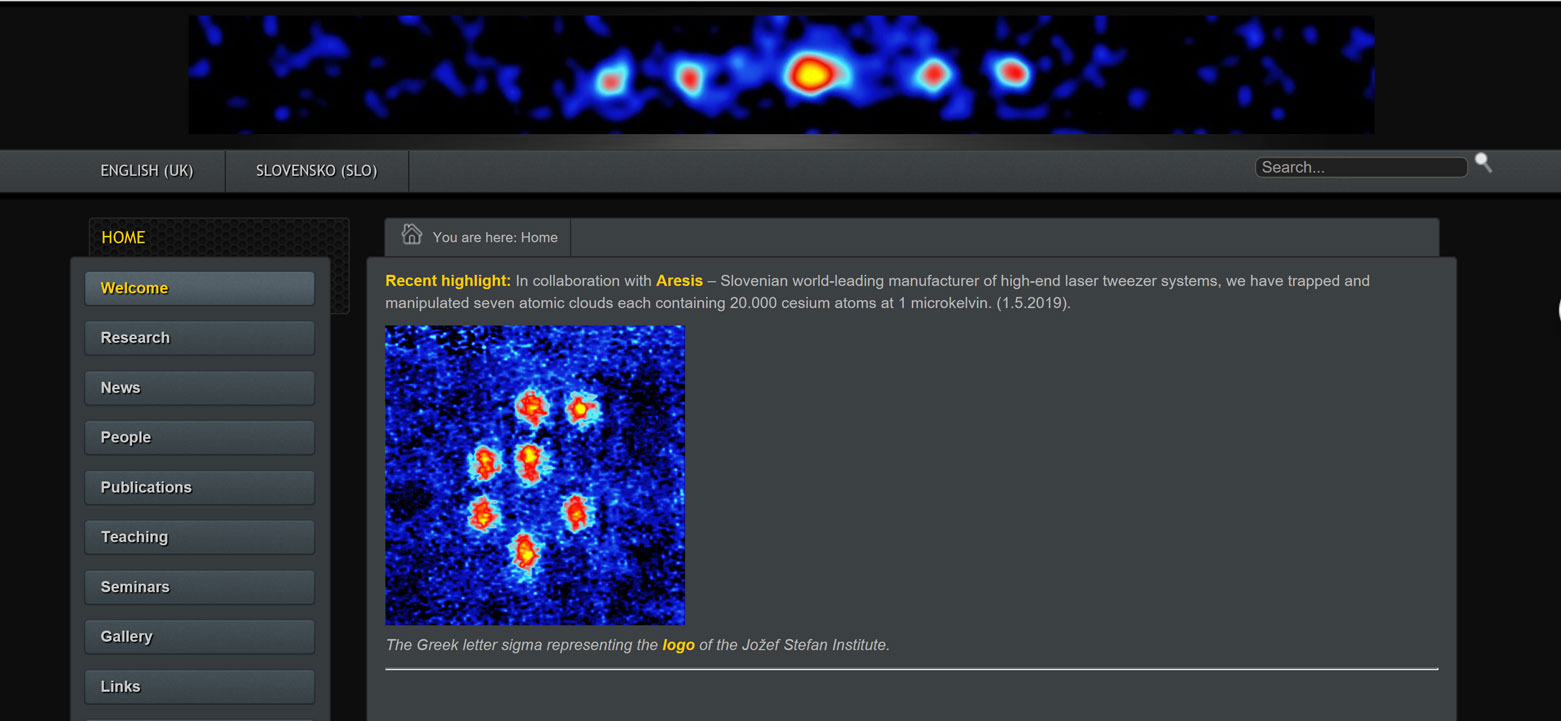
Task: Click the header banner atom image
Action: (x=781, y=74)
